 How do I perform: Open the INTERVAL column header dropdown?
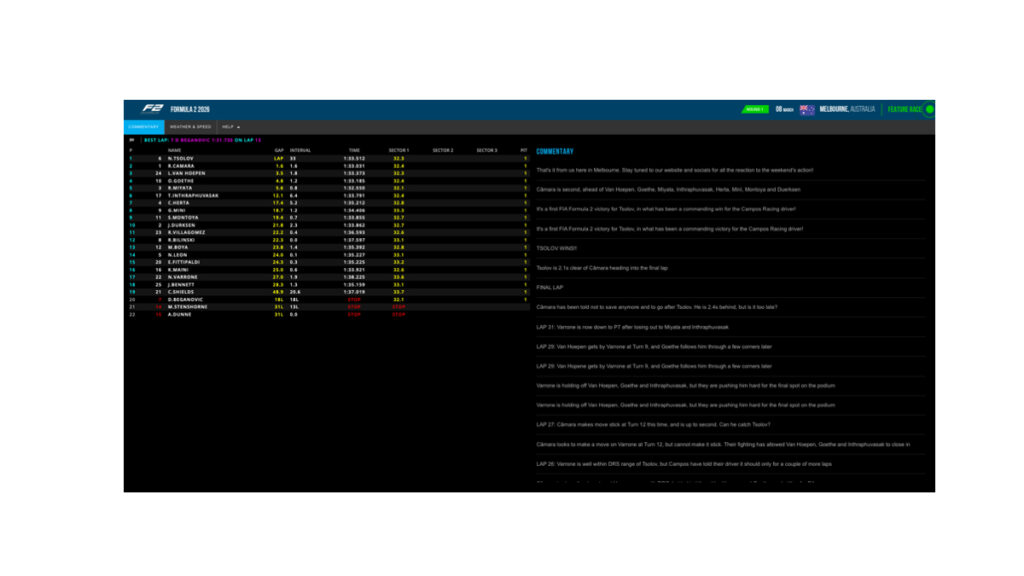(298, 150)
